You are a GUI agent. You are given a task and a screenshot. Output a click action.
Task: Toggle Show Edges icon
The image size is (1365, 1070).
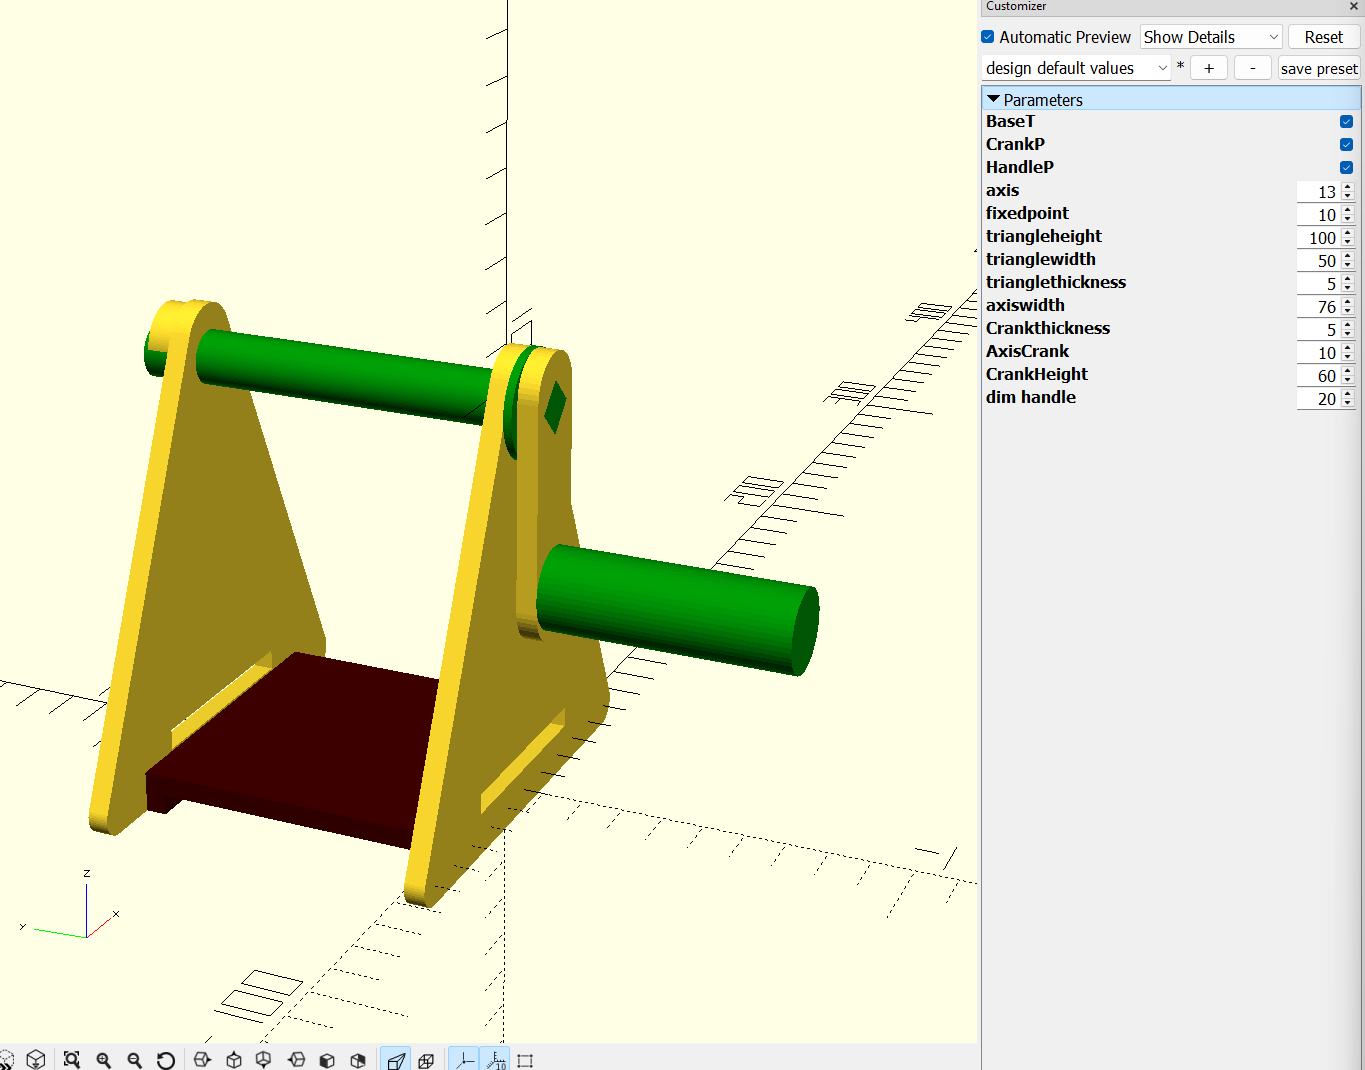point(525,1060)
